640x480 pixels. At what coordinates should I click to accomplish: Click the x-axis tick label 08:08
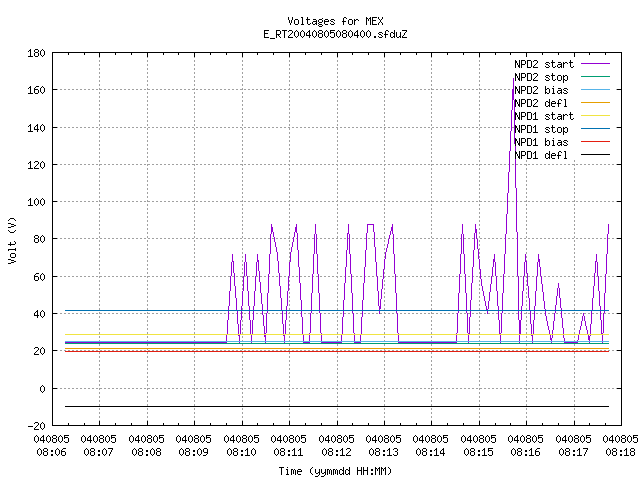[146, 452]
